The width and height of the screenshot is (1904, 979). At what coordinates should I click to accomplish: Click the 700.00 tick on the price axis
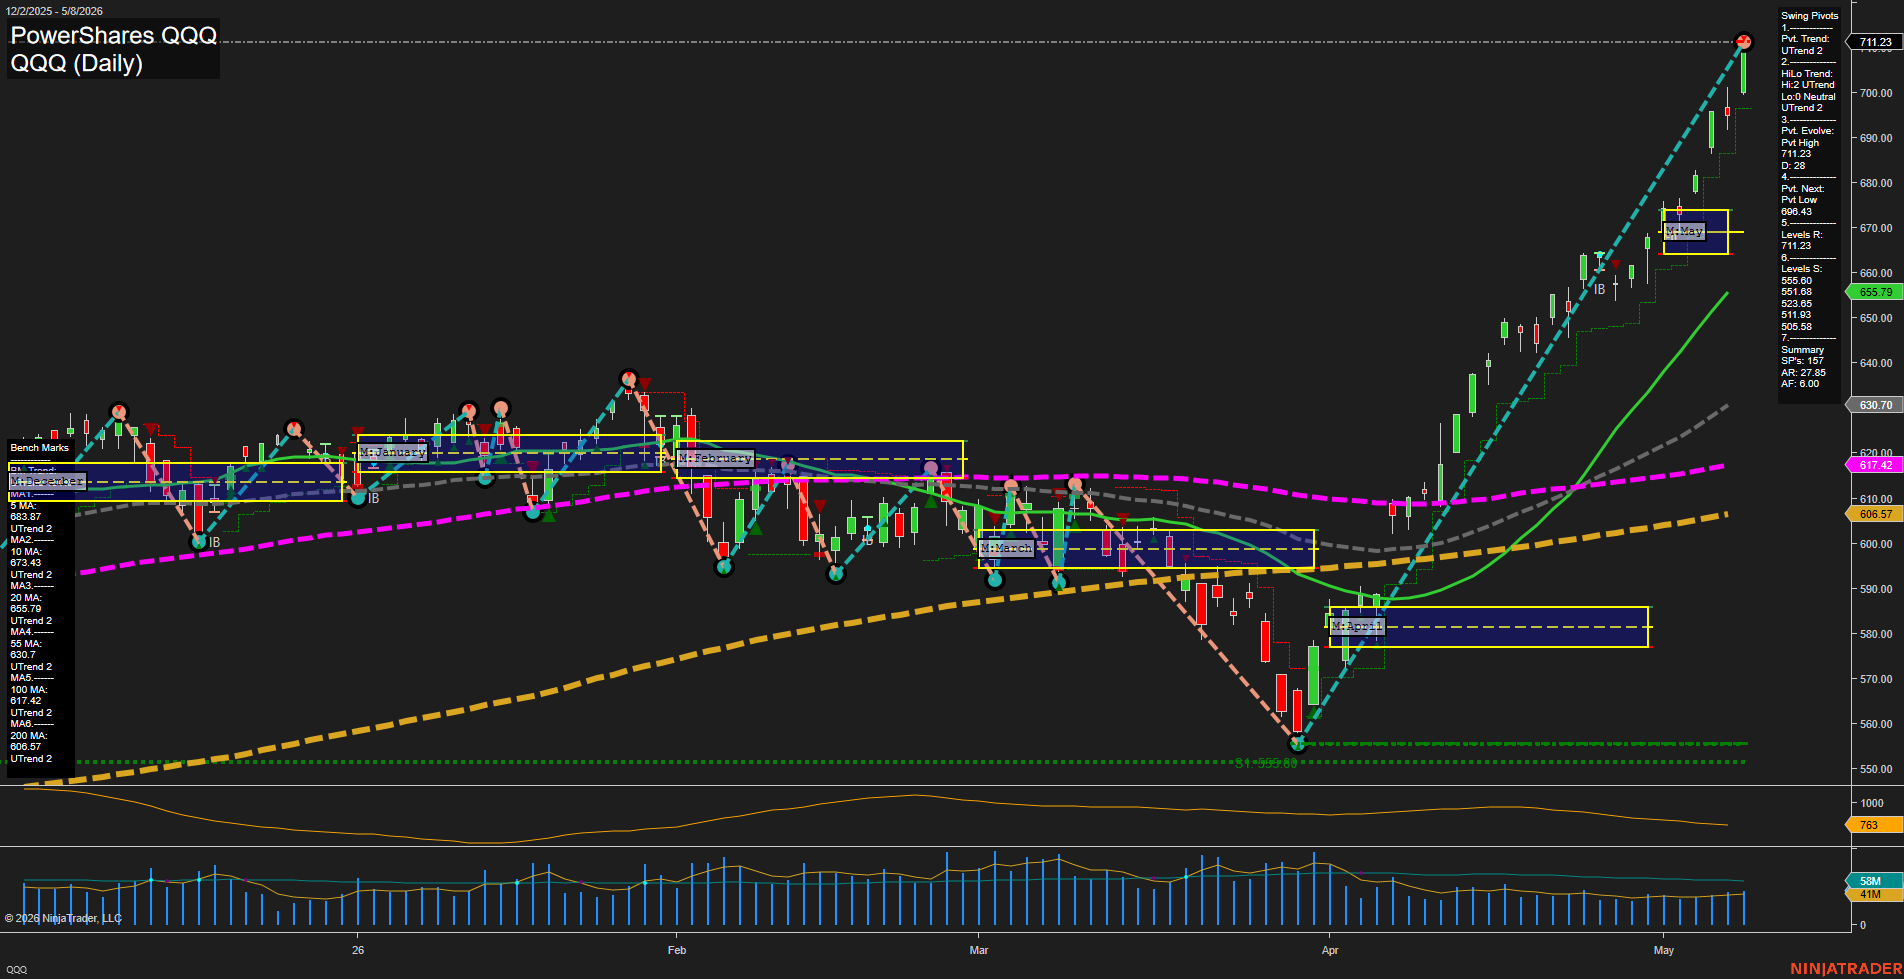coord(1876,93)
